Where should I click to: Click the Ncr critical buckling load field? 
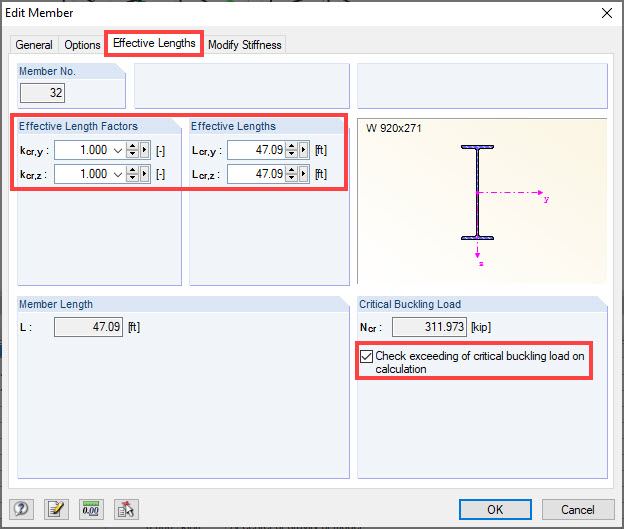[429, 327]
